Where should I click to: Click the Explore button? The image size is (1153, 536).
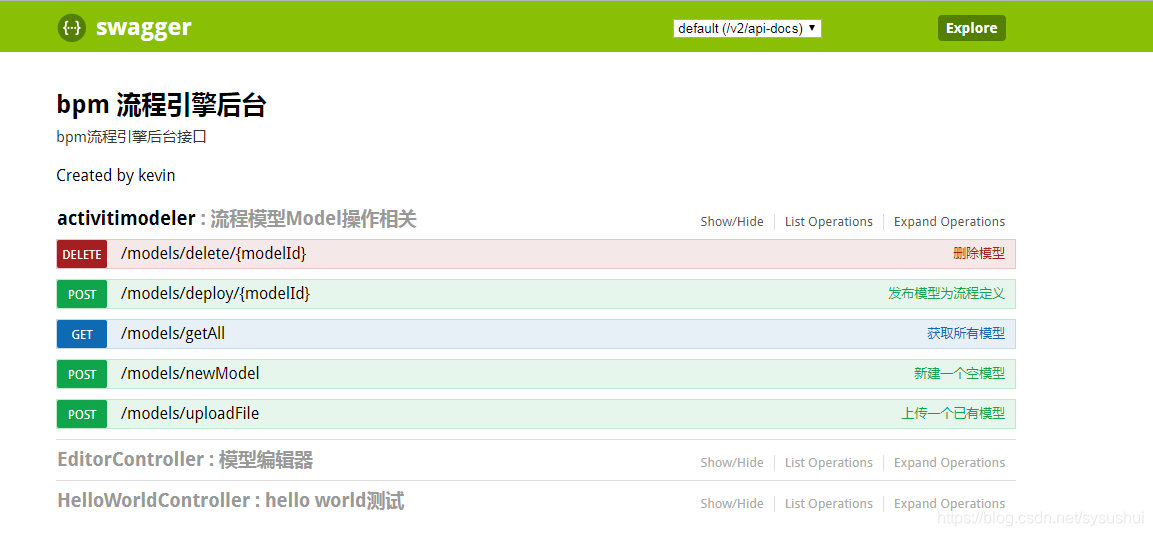(971, 28)
